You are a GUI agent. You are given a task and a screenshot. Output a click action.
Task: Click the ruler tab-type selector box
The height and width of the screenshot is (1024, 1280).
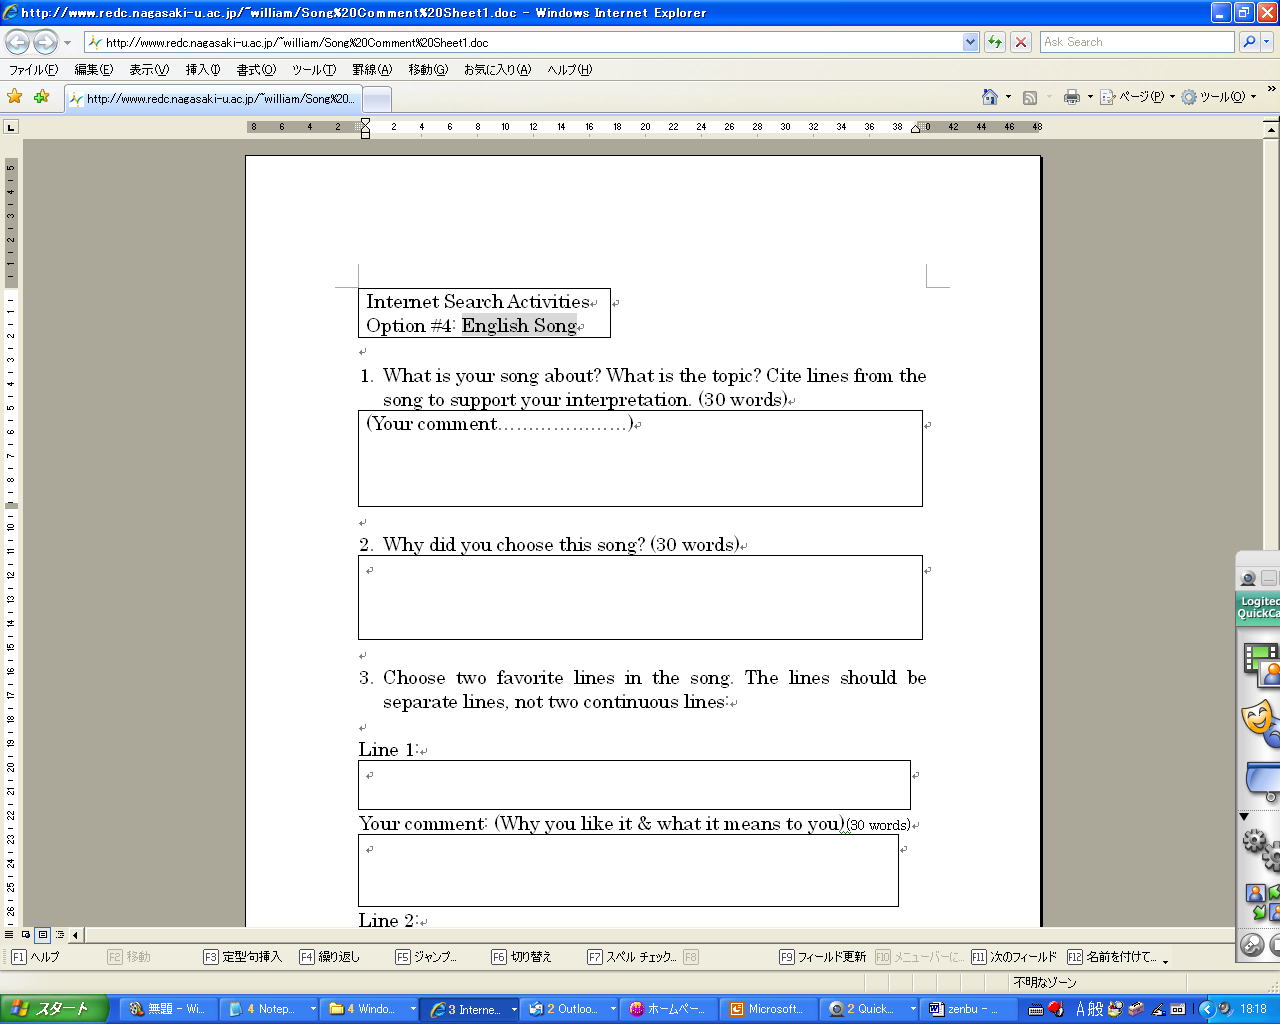click(x=11, y=127)
